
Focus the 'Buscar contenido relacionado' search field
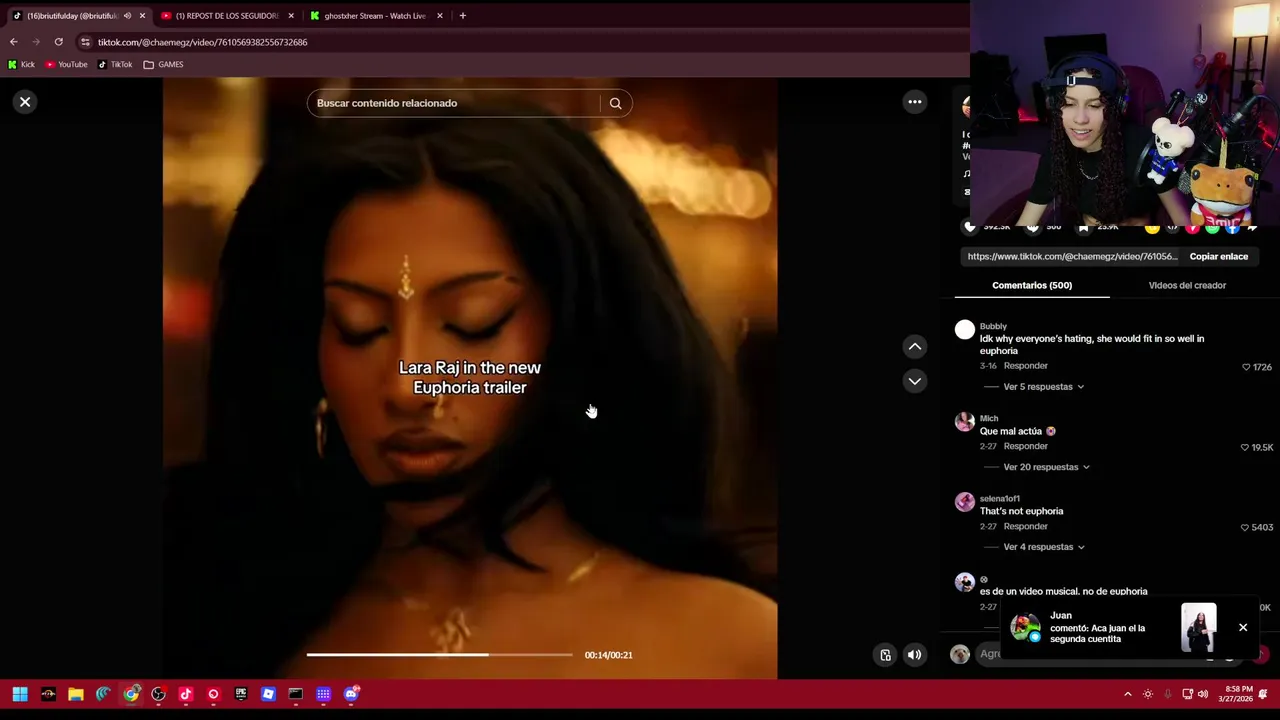(455, 103)
